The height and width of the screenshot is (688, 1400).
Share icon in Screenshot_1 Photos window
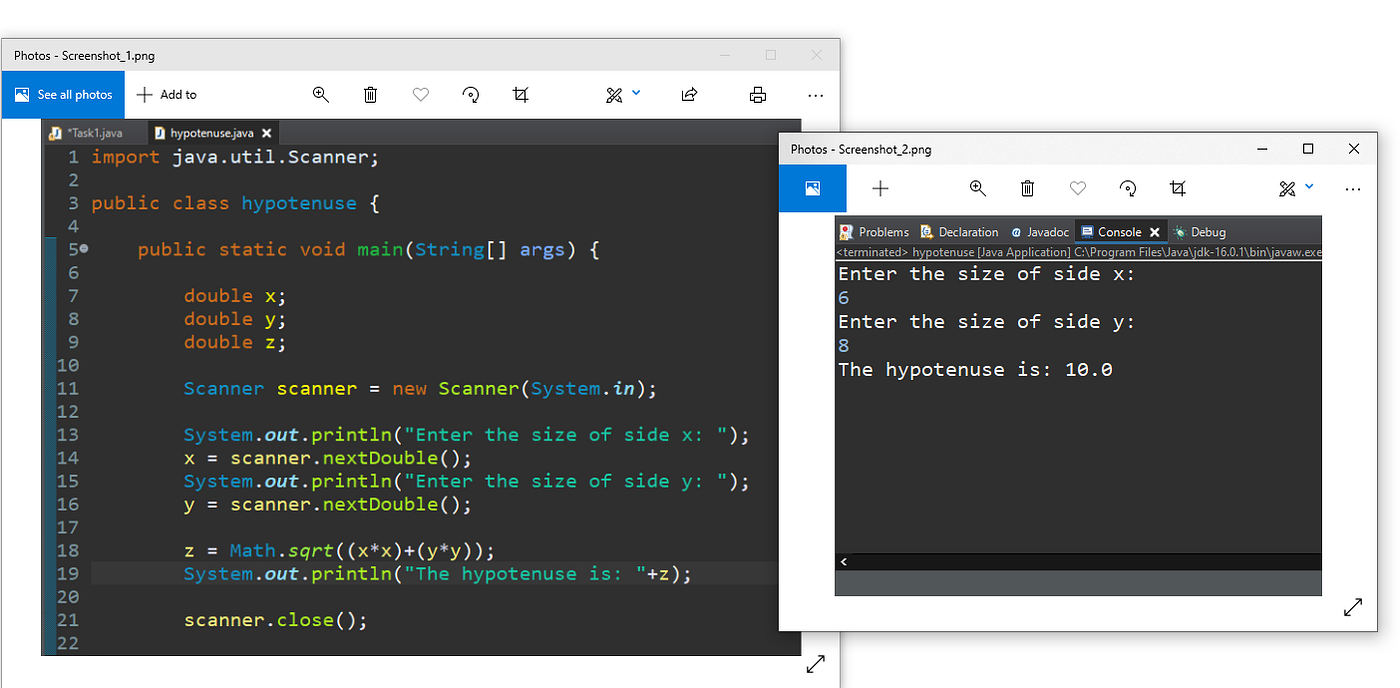point(689,95)
